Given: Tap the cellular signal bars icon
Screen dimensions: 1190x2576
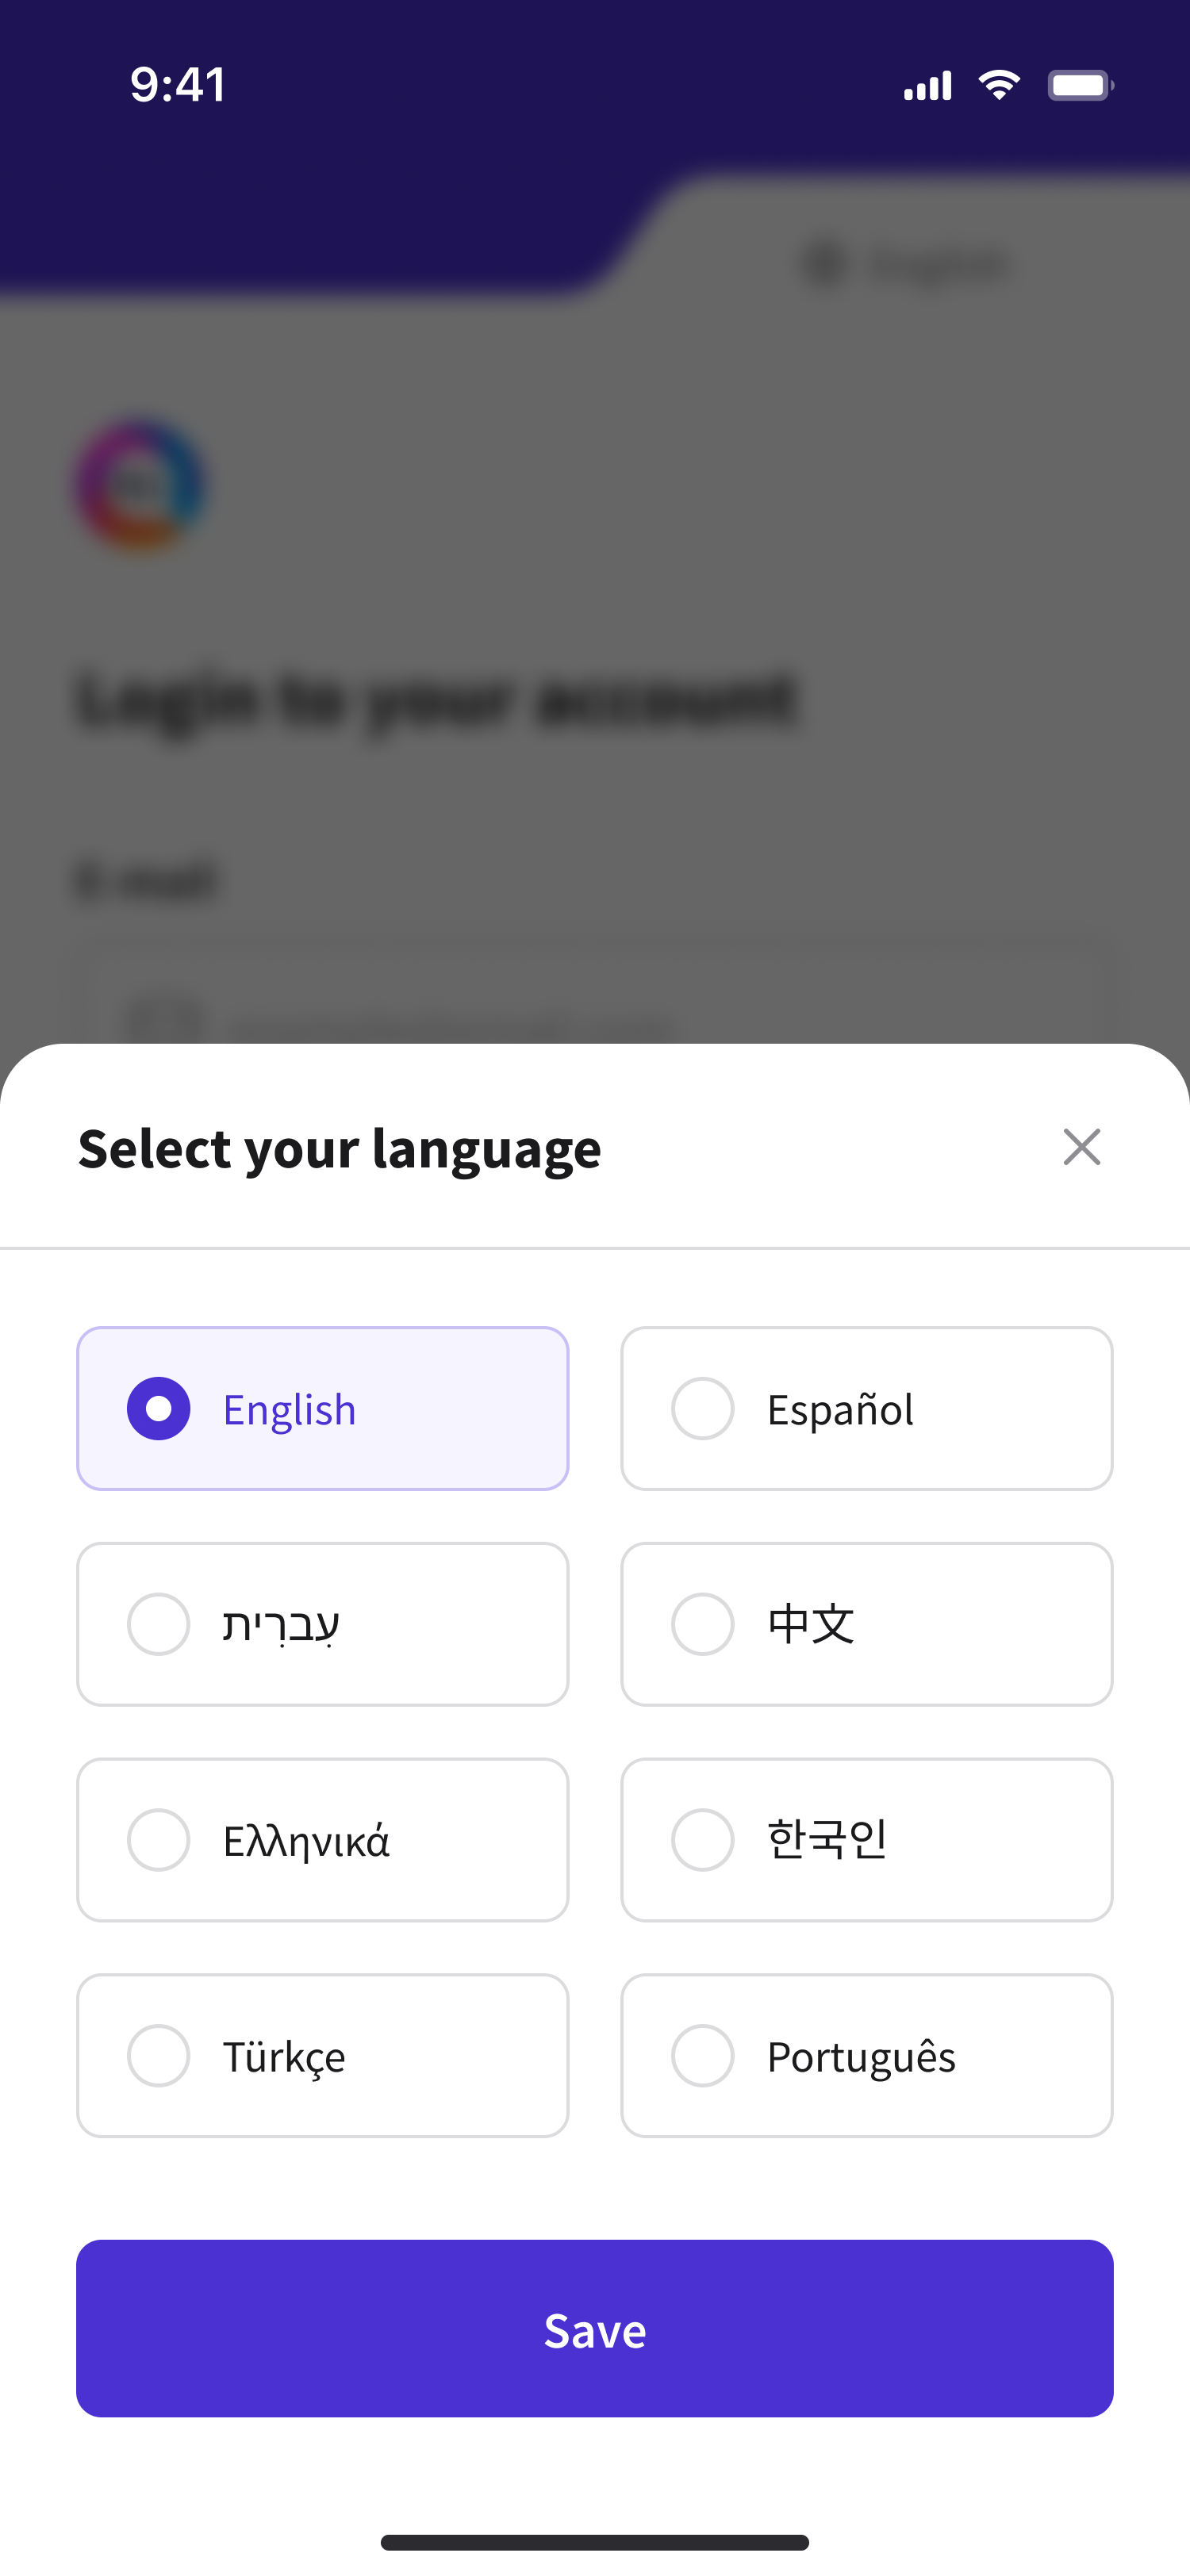Looking at the screenshot, I should pyautogui.click(x=927, y=86).
